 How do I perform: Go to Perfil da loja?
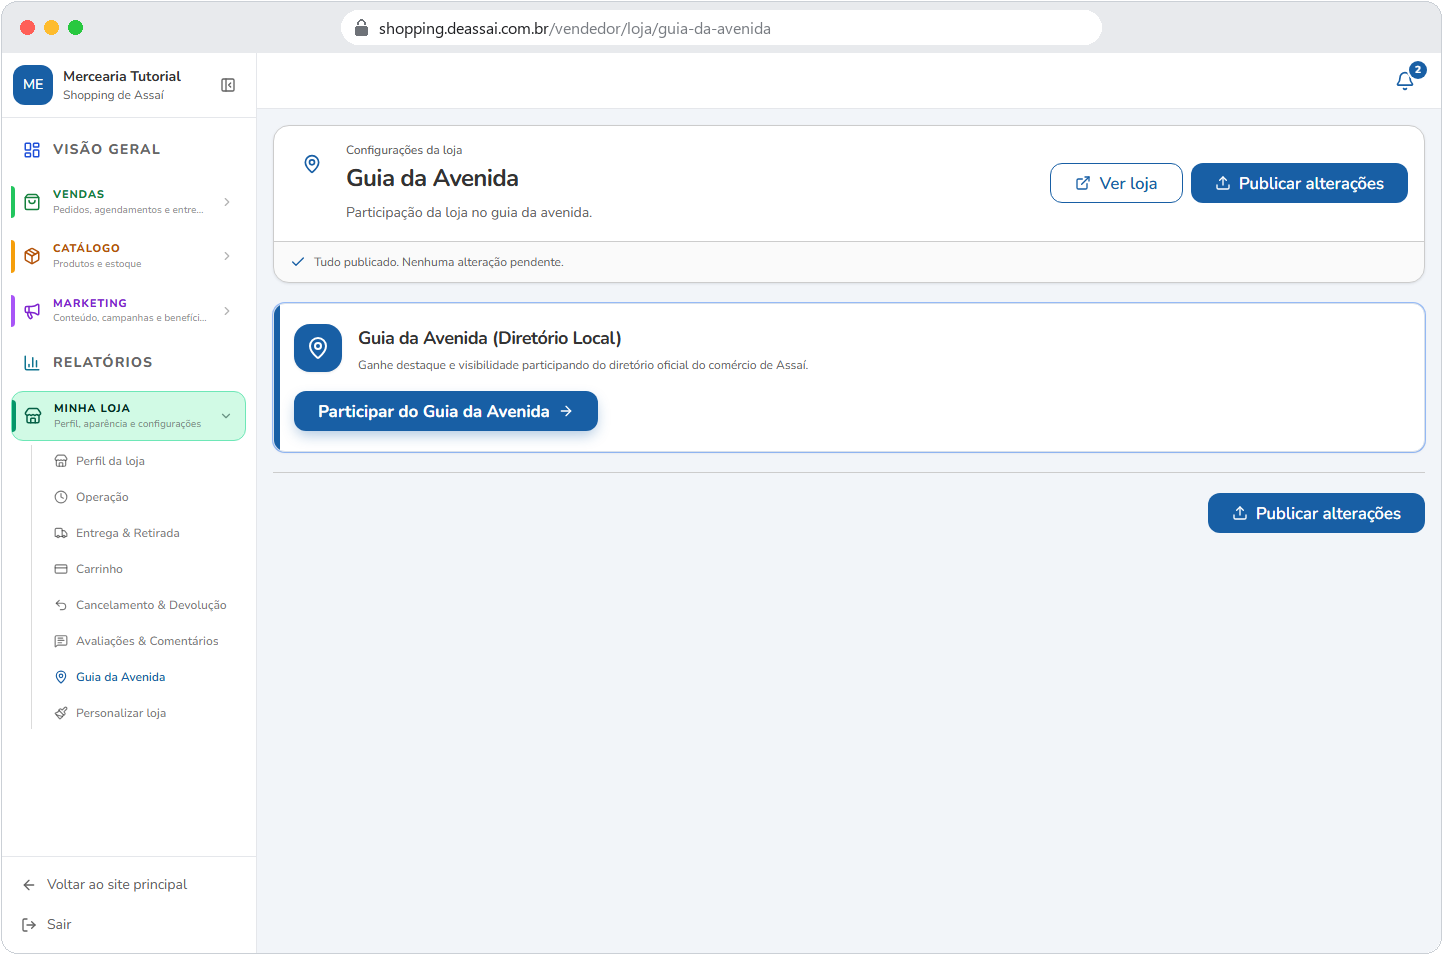tap(111, 461)
